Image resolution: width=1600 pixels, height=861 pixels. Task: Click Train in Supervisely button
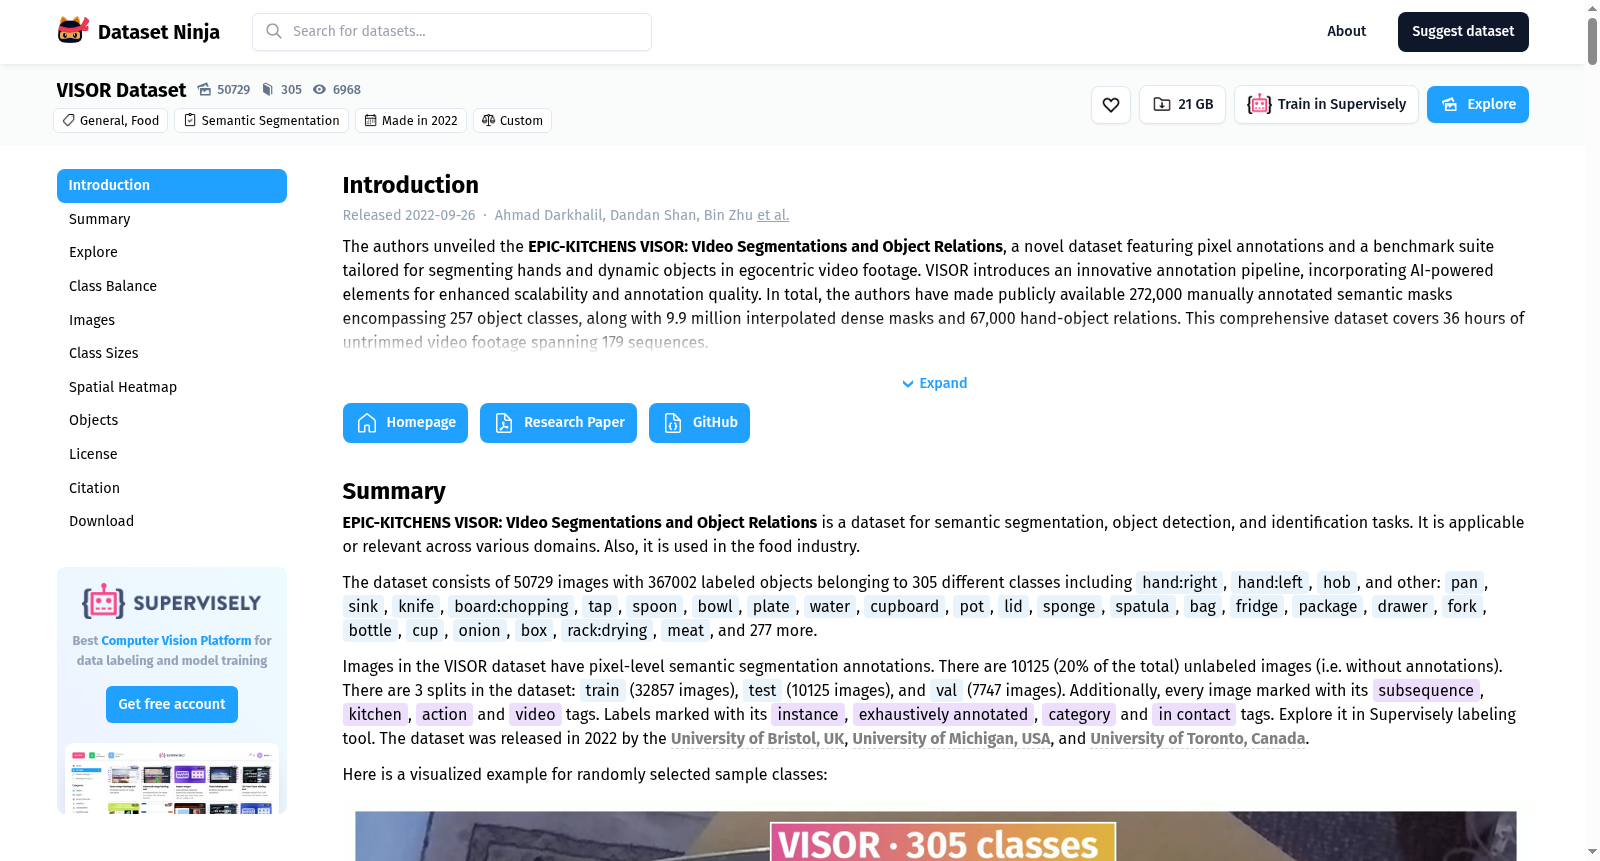point(1326,105)
